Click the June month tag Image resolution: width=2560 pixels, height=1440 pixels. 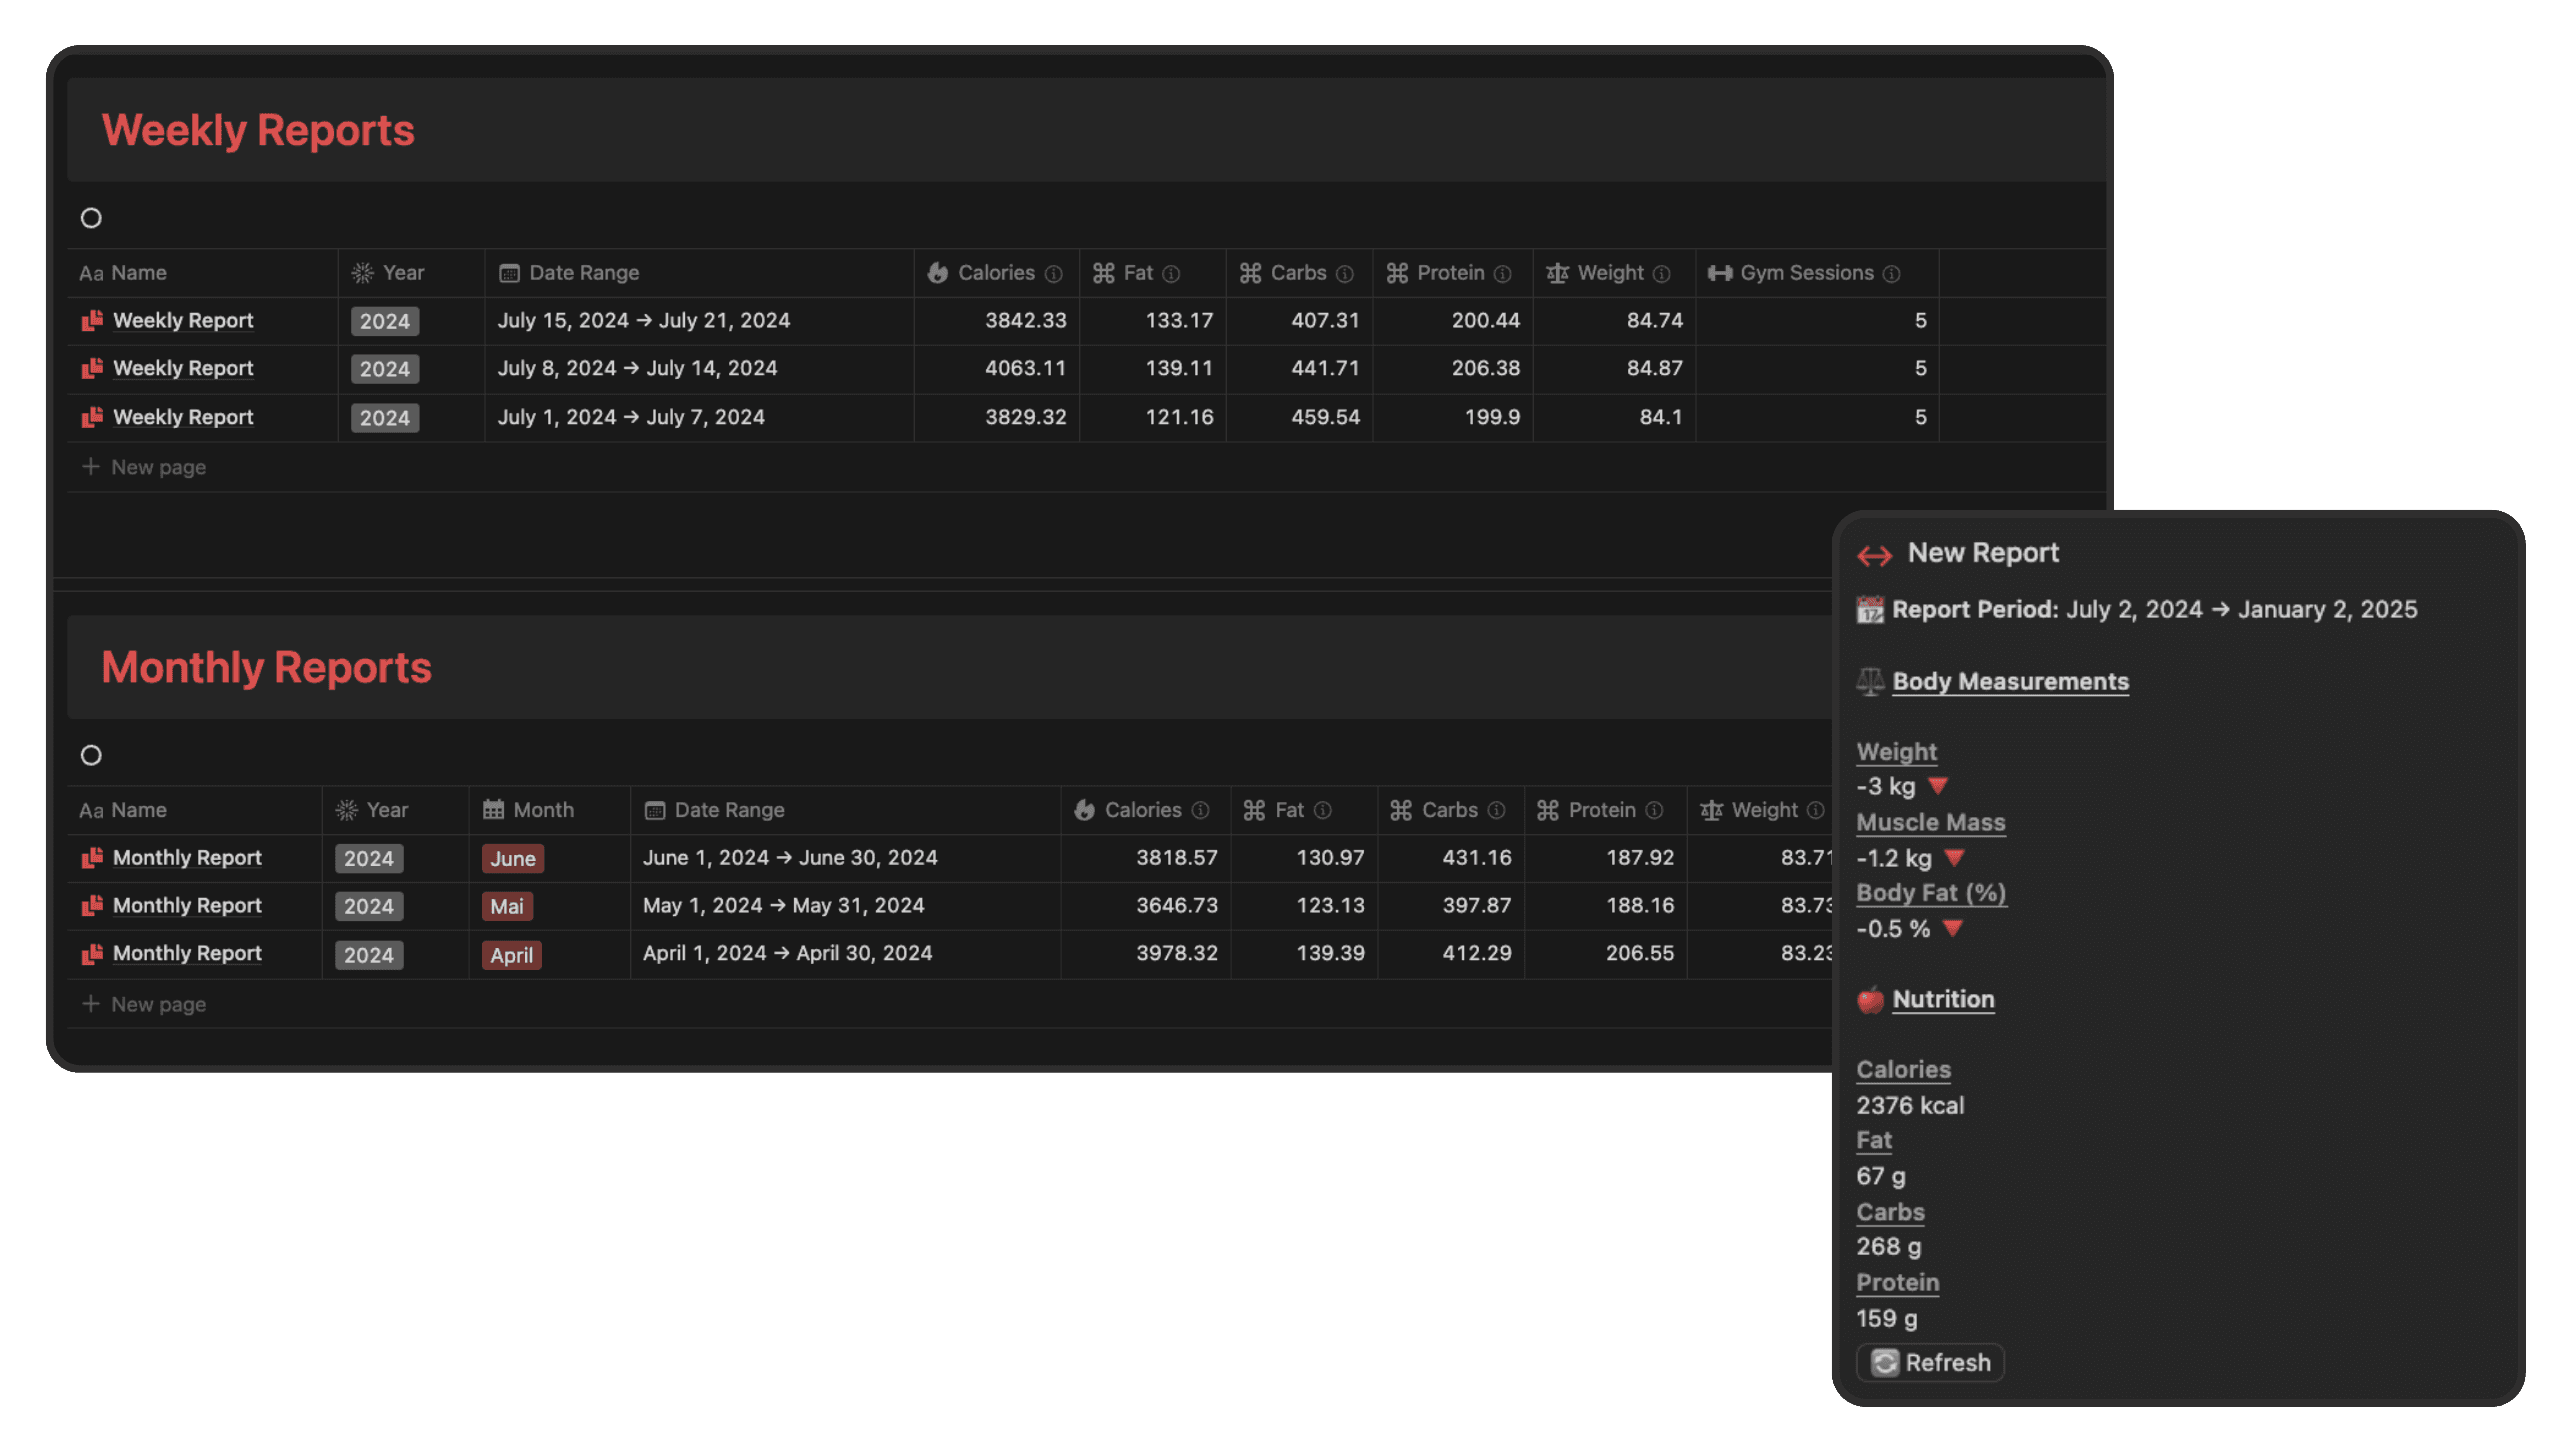(x=512, y=858)
